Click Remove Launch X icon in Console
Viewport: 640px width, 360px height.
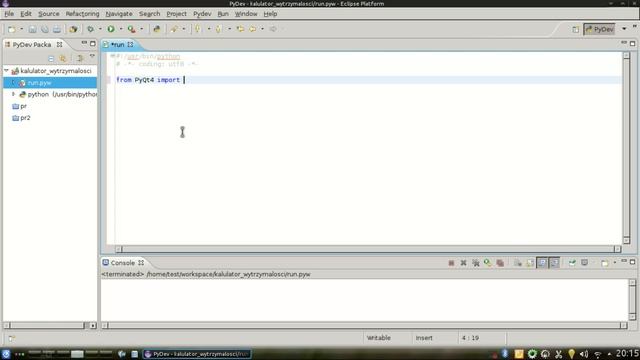point(463,263)
